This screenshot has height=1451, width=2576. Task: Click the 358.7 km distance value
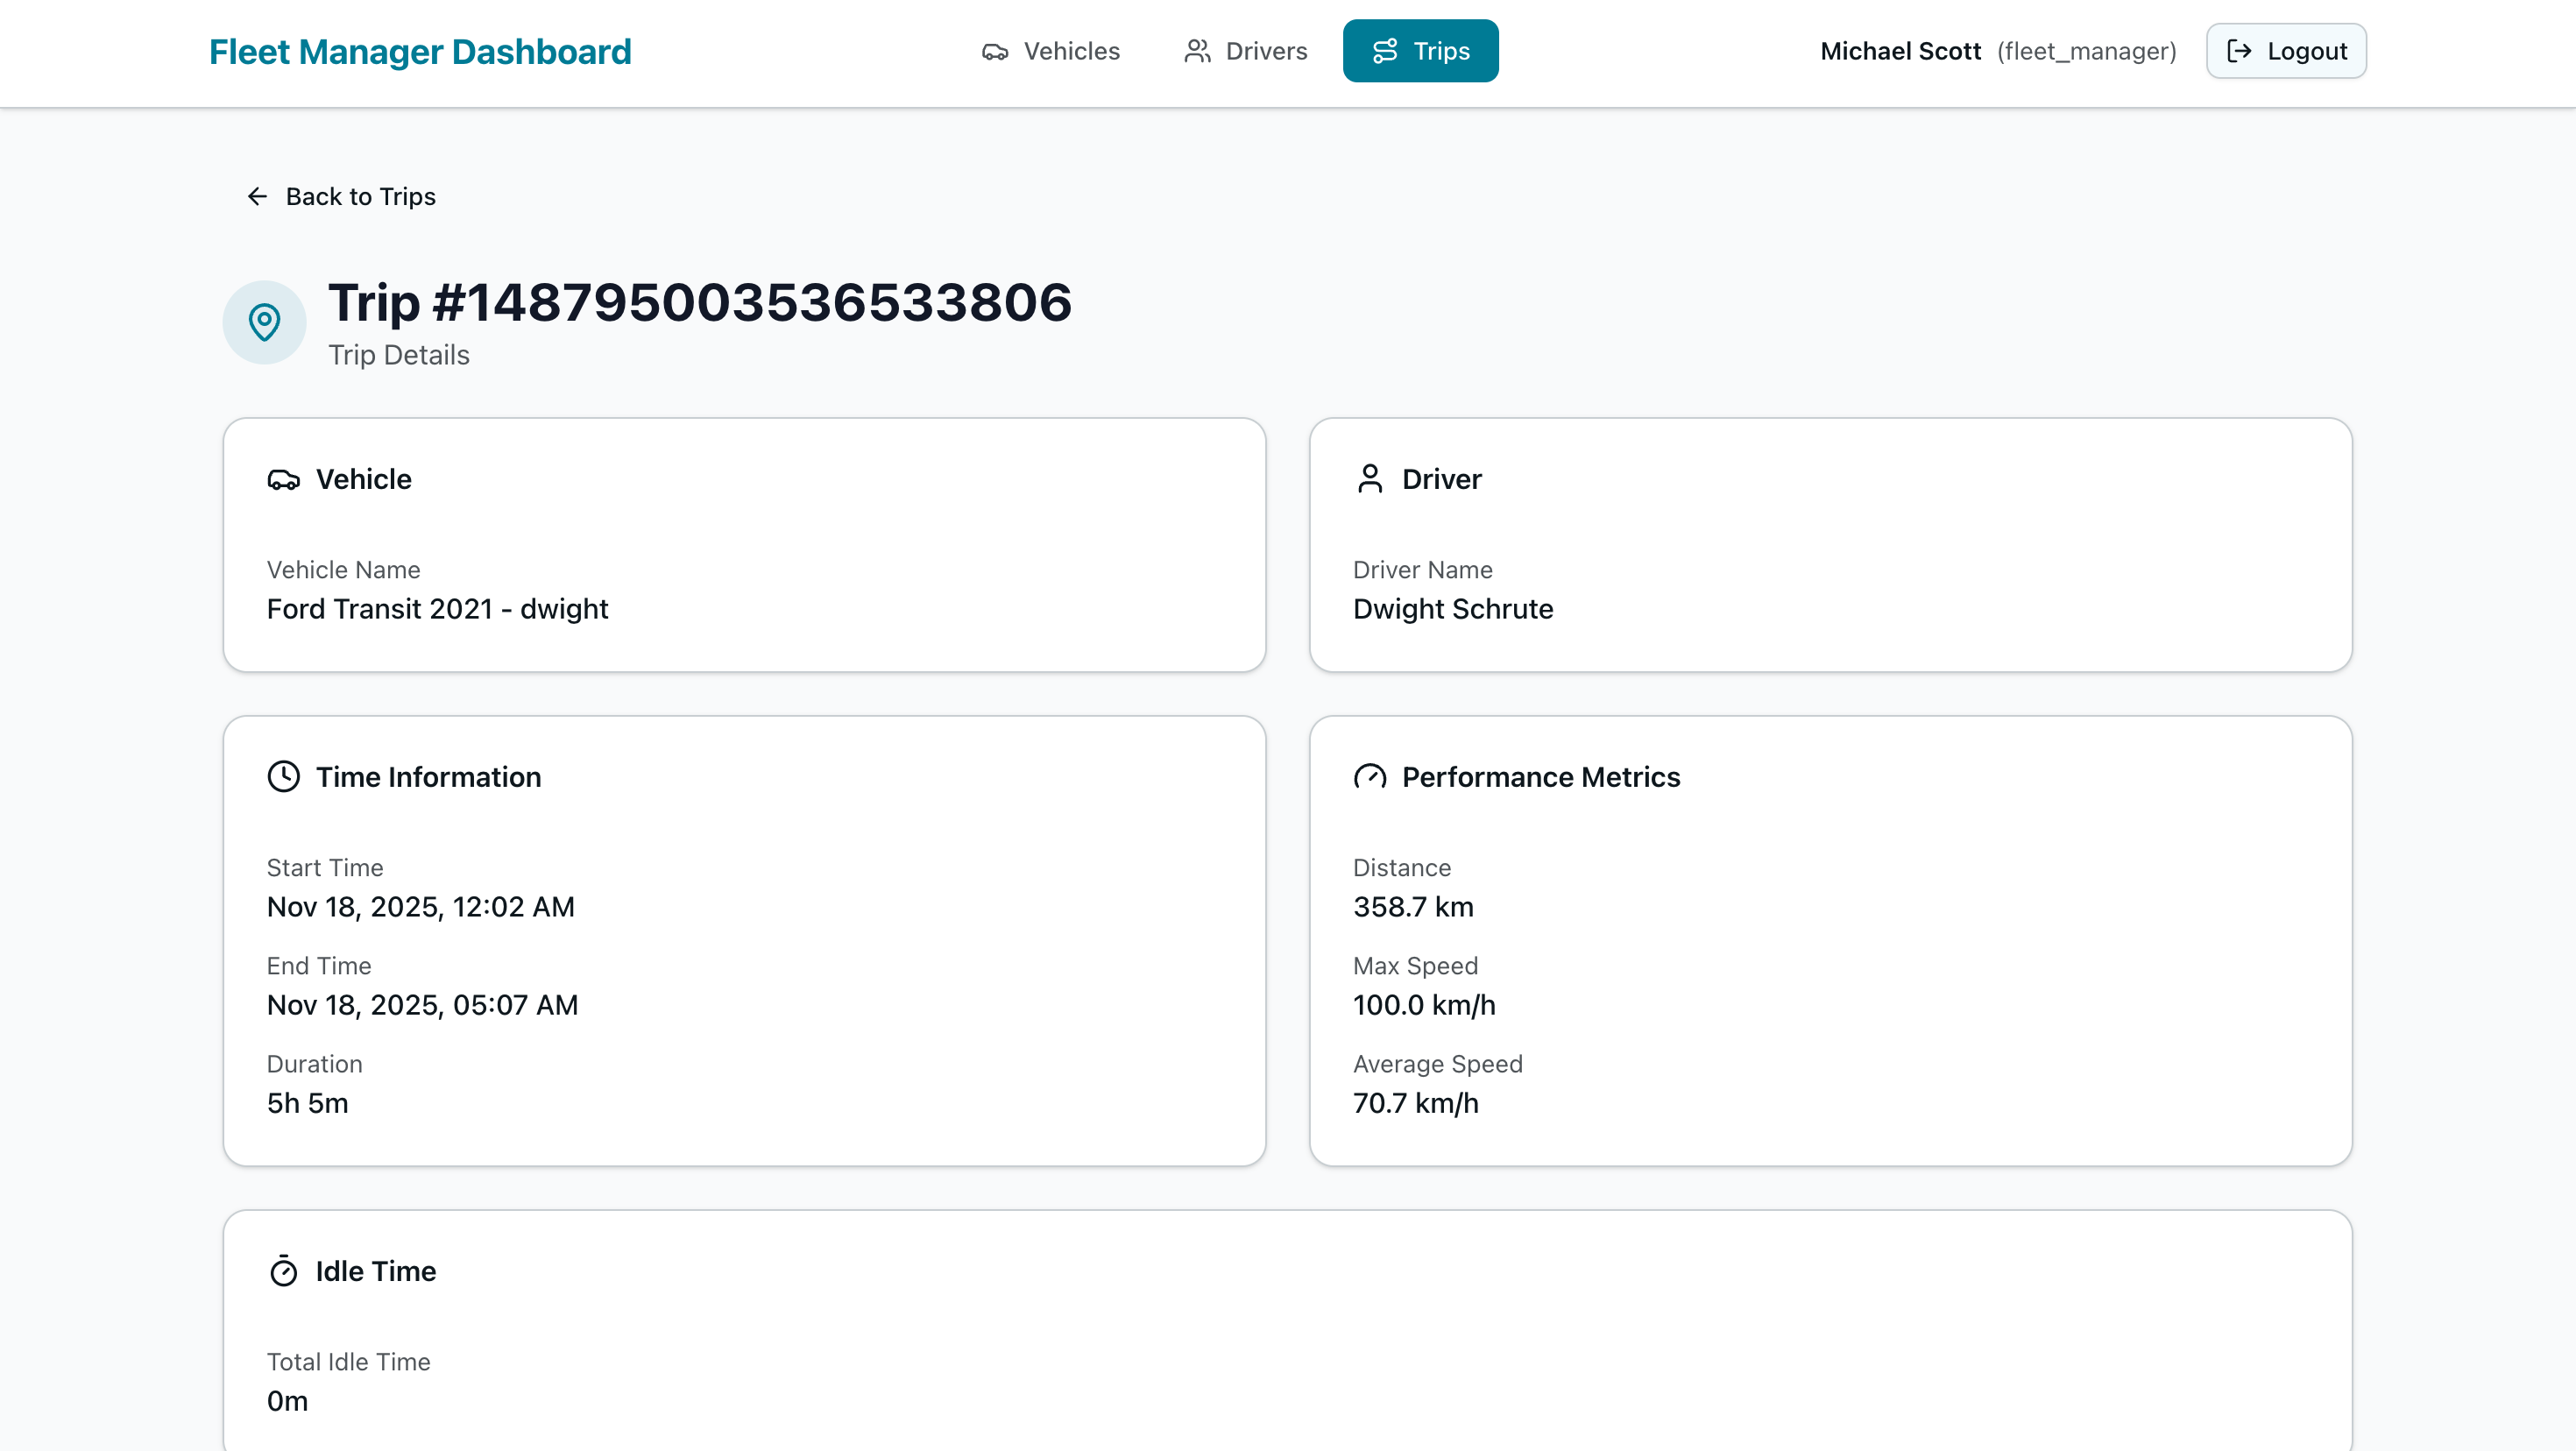coord(1412,907)
